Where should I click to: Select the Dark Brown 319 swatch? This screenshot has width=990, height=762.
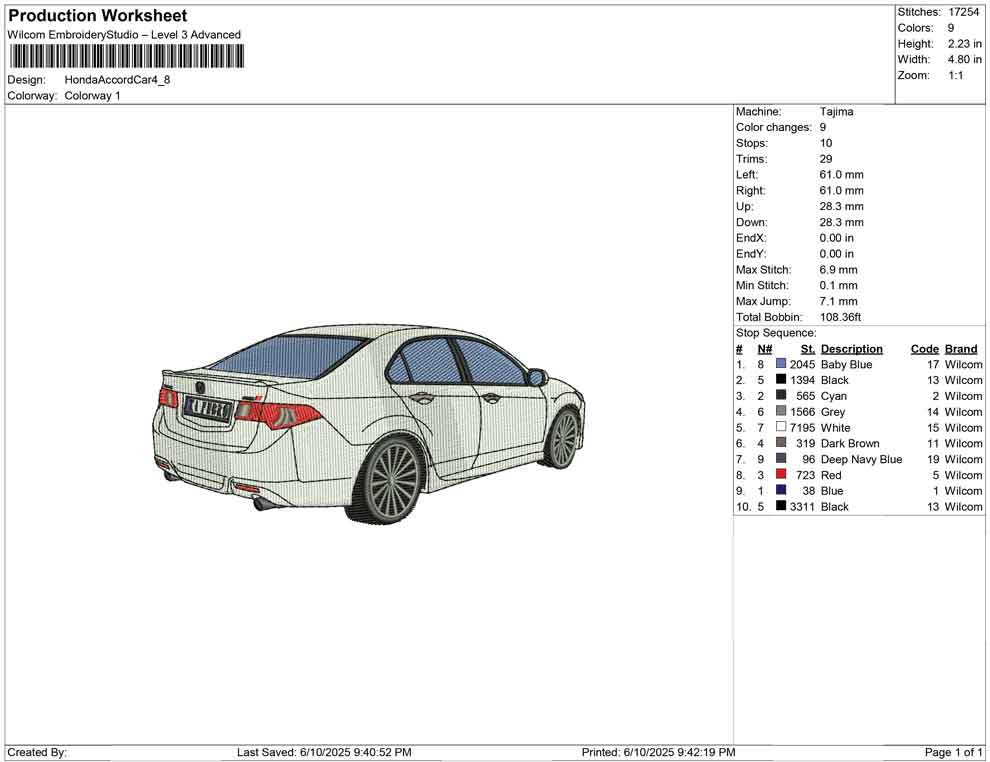pyautogui.click(x=781, y=443)
